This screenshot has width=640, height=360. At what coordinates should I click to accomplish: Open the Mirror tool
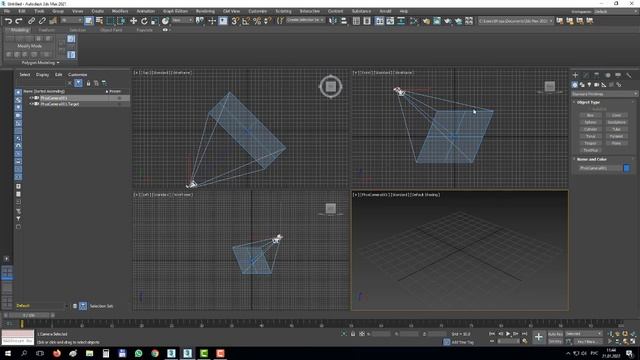333,21
